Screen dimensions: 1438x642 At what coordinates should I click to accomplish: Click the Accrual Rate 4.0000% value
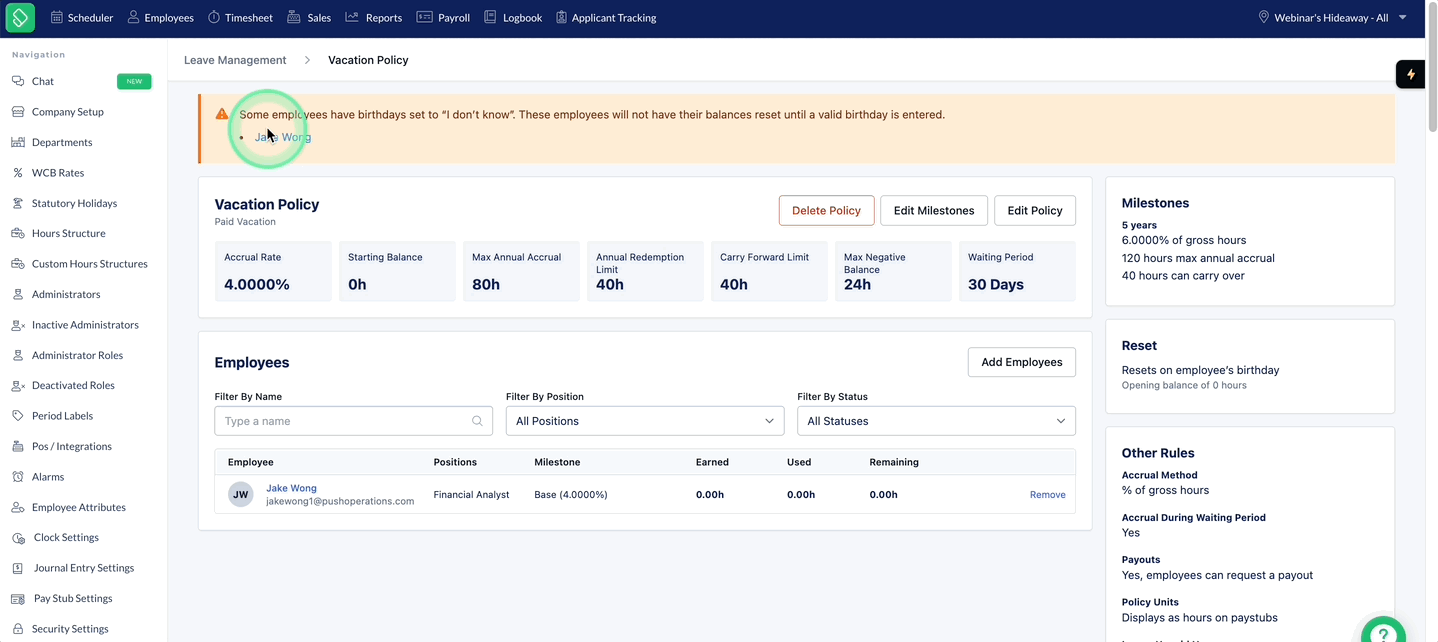(x=257, y=285)
